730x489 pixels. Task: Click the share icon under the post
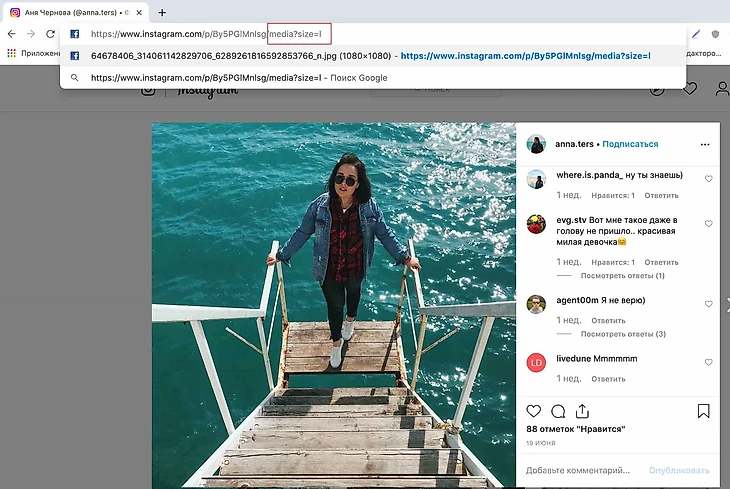click(x=583, y=411)
